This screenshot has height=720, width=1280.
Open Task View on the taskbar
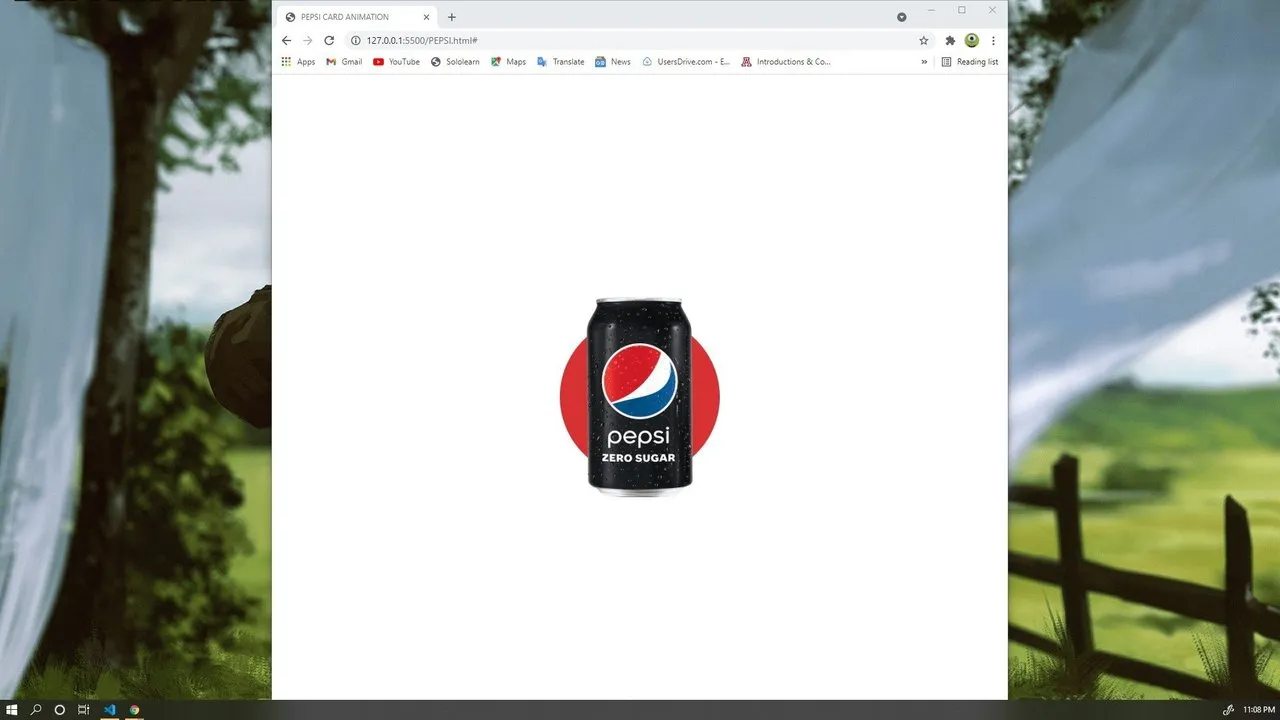pos(84,710)
